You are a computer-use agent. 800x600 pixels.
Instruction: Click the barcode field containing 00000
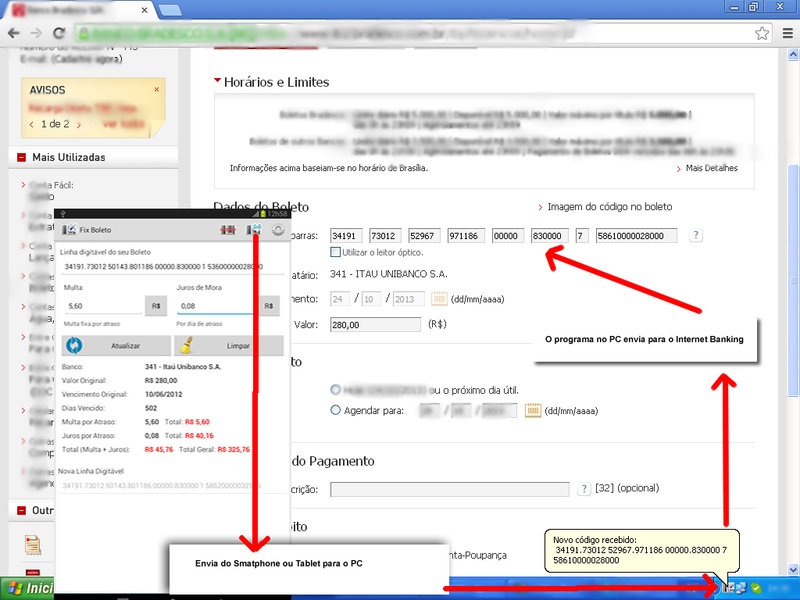coord(508,236)
